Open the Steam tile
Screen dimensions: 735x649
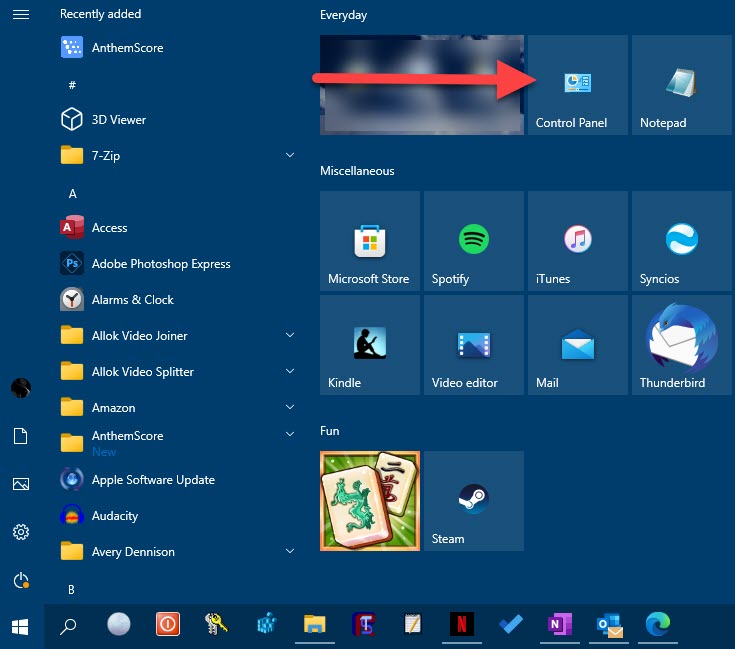click(x=474, y=501)
